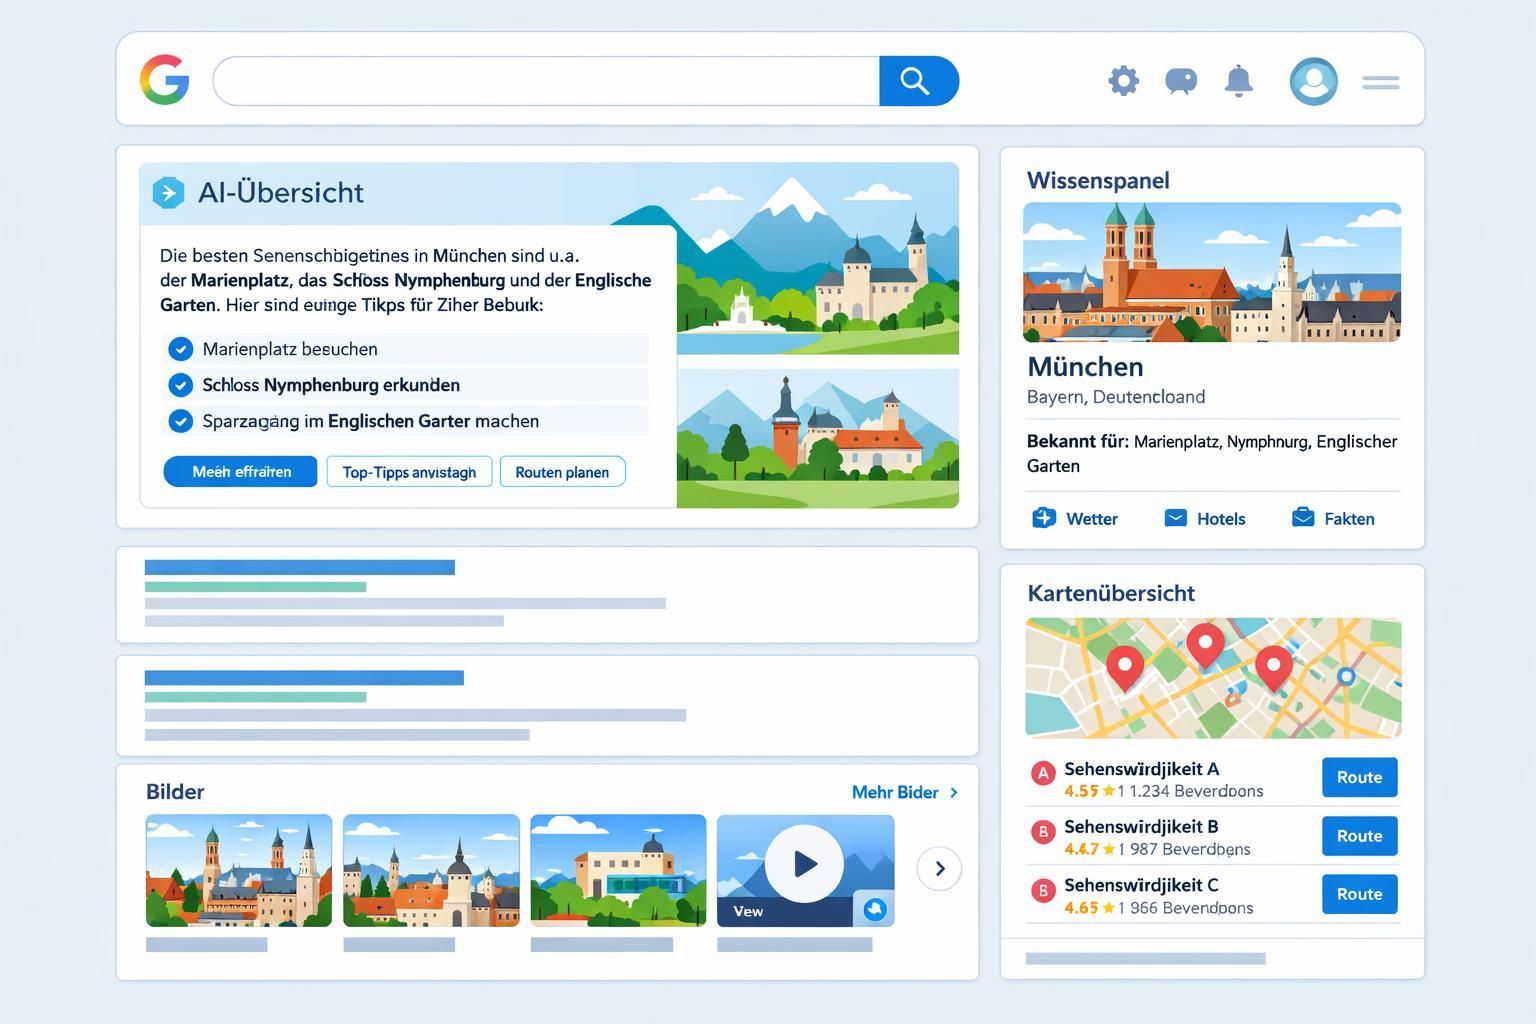Check the Schloss Nymphenburg erkunden item
1536x1024 pixels.
[181, 385]
